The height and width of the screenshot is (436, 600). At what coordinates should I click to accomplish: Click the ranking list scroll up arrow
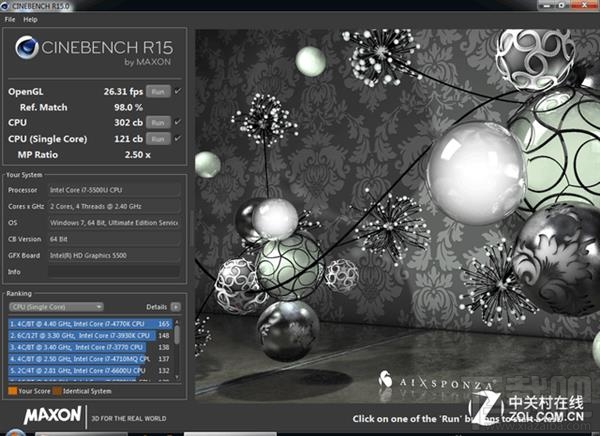pyautogui.click(x=177, y=322)
